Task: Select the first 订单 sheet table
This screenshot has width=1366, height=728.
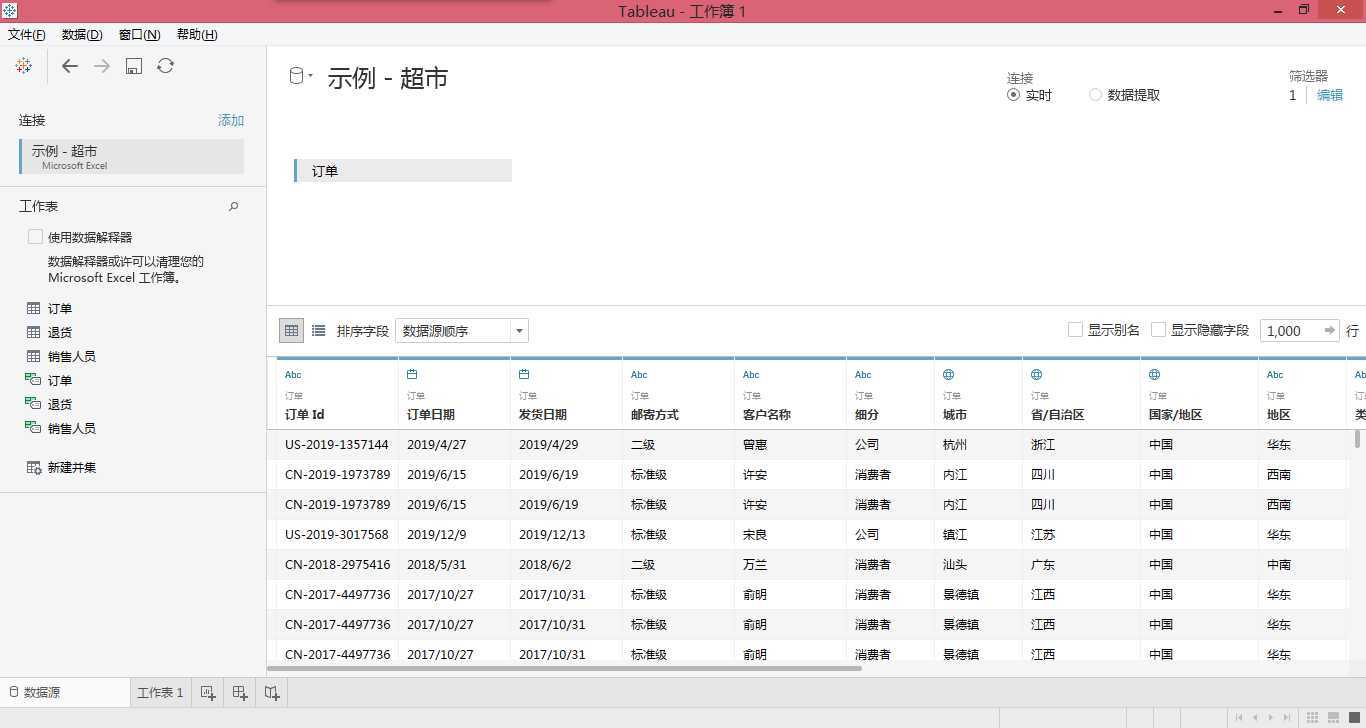Action: 50,309
